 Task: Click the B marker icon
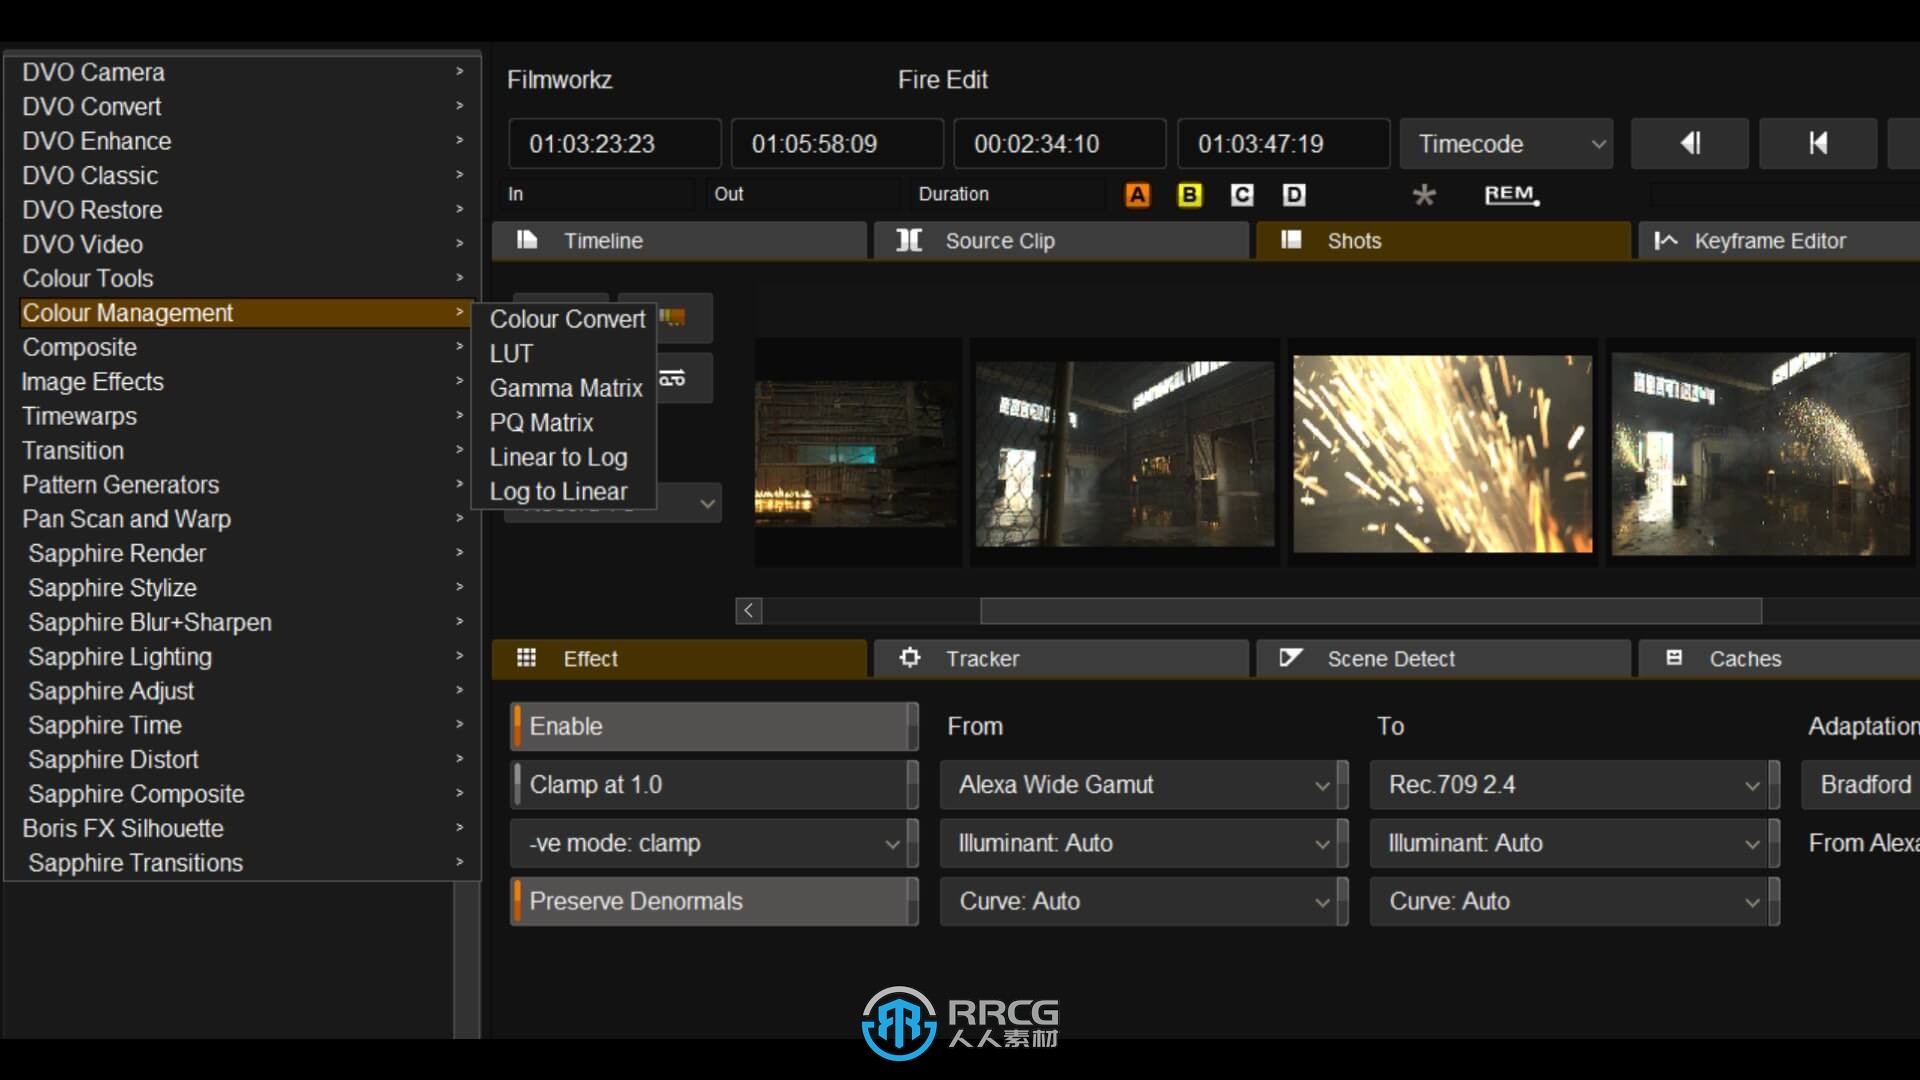tap(1189, 195)
